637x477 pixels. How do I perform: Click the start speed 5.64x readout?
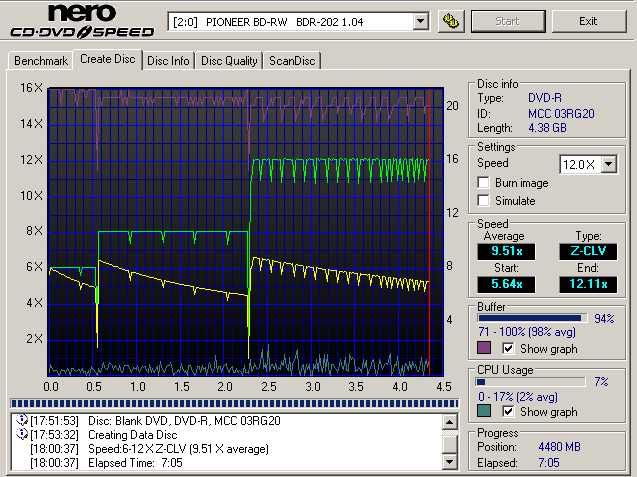pos(506,284)
